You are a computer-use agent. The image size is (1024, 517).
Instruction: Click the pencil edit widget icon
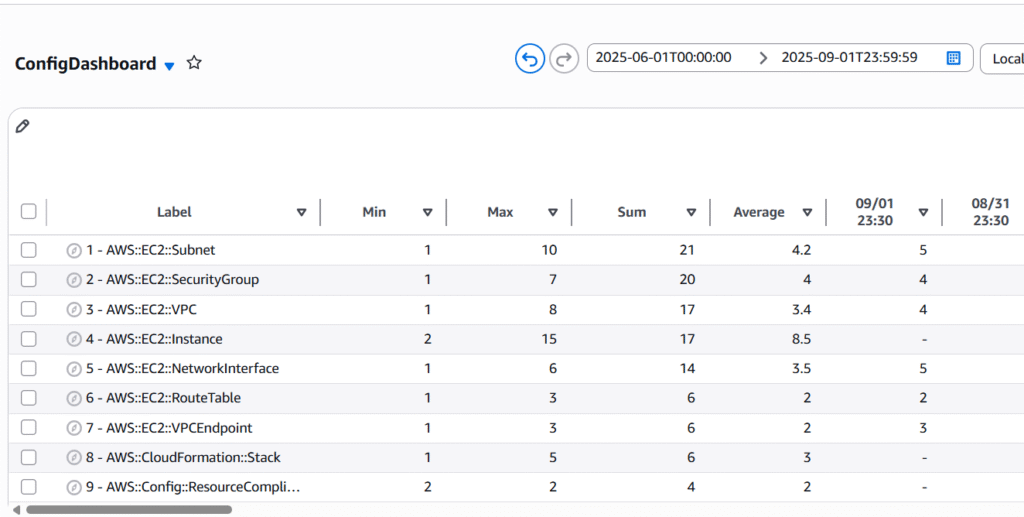23,126
